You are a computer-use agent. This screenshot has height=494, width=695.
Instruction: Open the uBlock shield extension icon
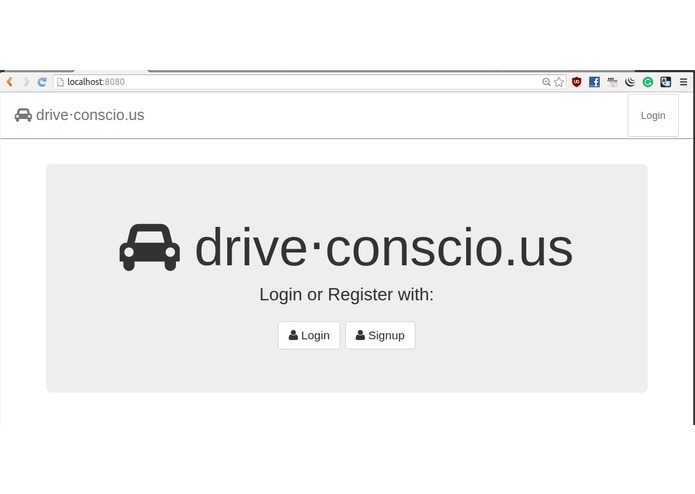click(x=576, y=82)
